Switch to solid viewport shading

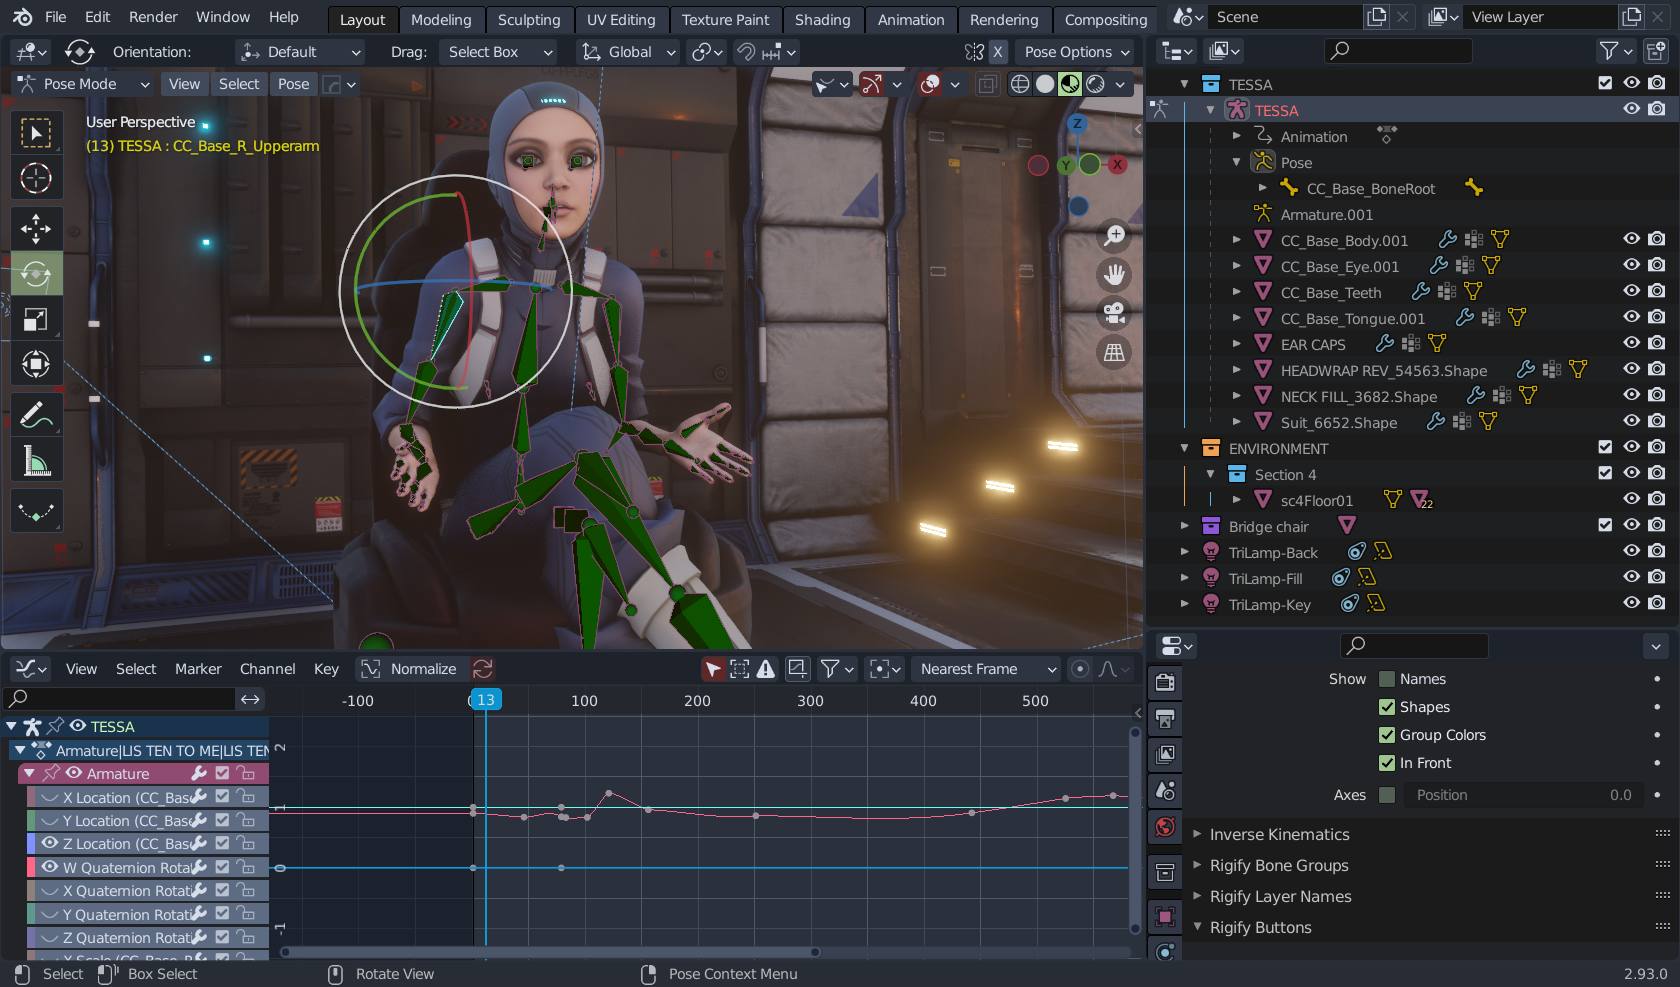point(1045,84)
